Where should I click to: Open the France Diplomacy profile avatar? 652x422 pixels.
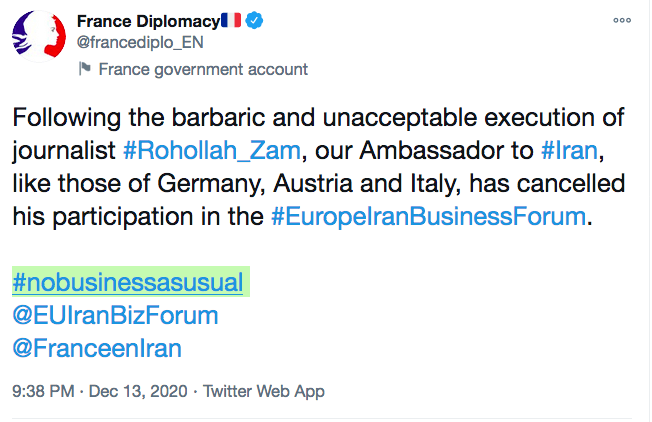point(37,42)
